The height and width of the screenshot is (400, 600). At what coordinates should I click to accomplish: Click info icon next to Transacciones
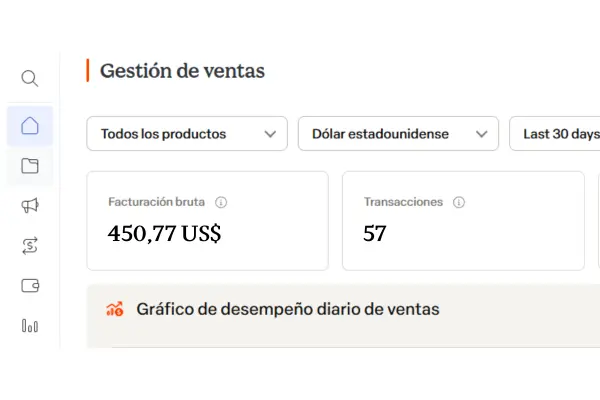459,202
